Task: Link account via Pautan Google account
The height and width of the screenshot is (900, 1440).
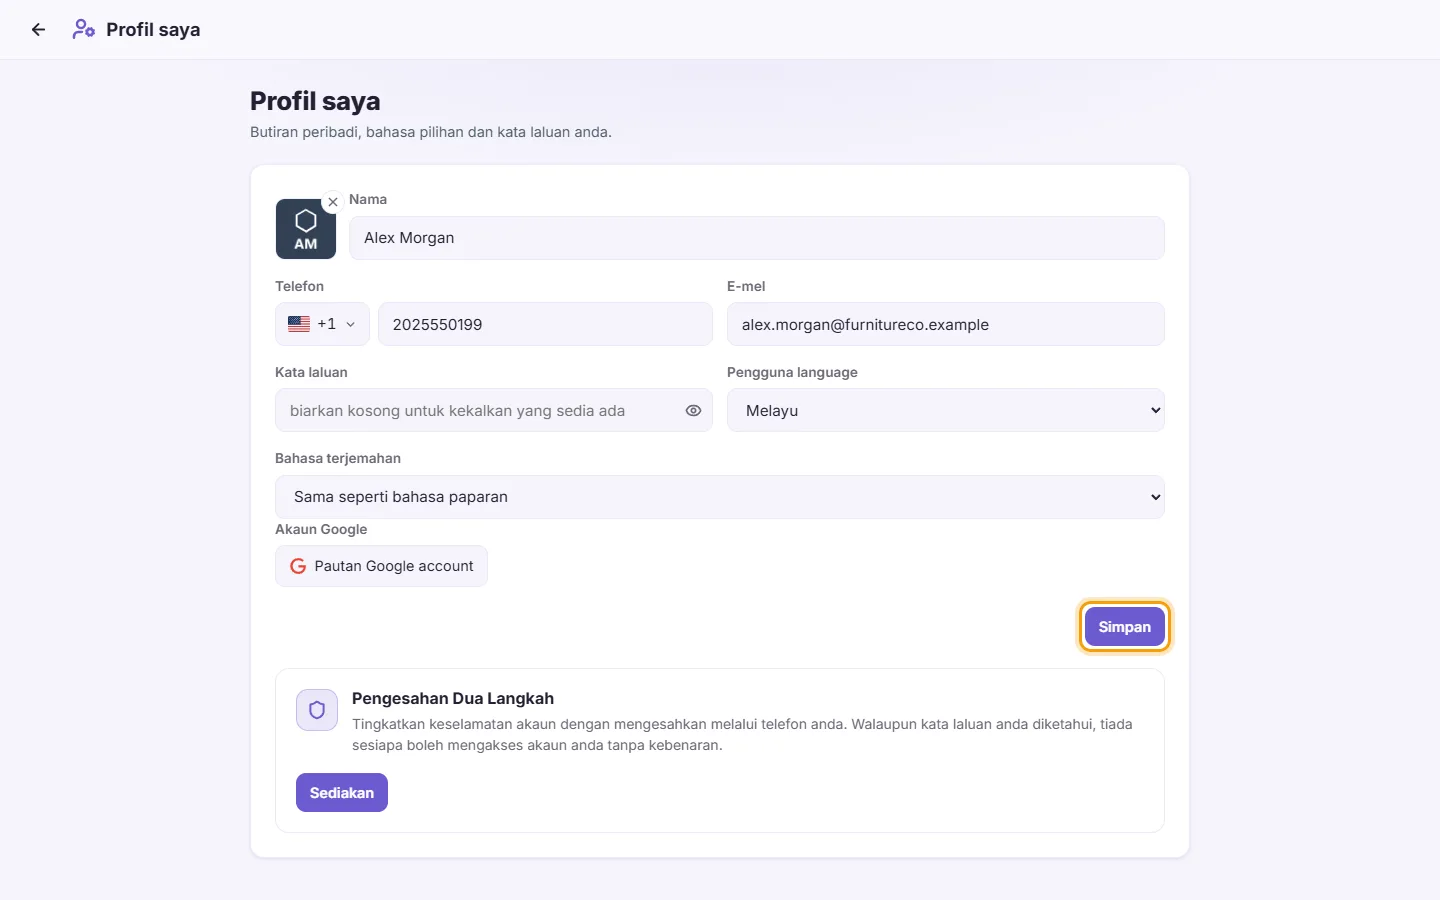Action: tap(381, 566)
